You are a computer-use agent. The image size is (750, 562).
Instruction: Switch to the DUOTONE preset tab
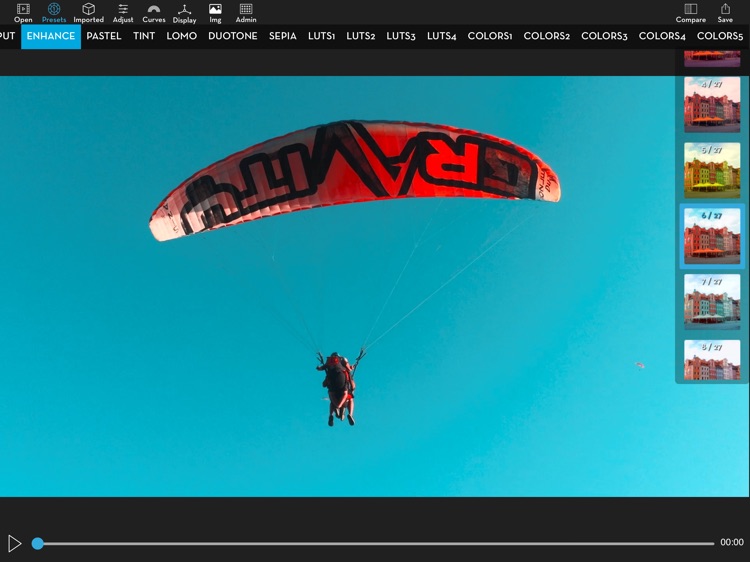tap(232, 36)
